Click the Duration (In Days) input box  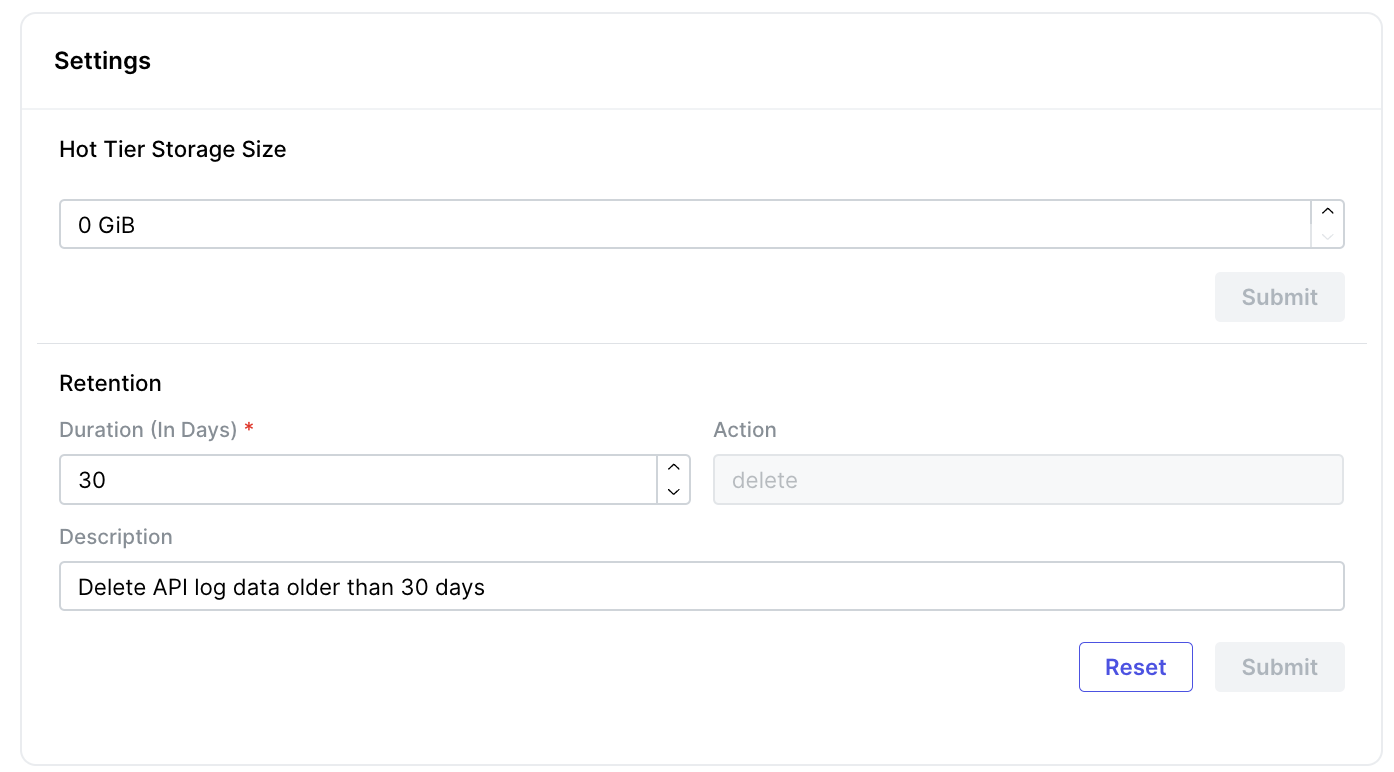click(357, 480)
